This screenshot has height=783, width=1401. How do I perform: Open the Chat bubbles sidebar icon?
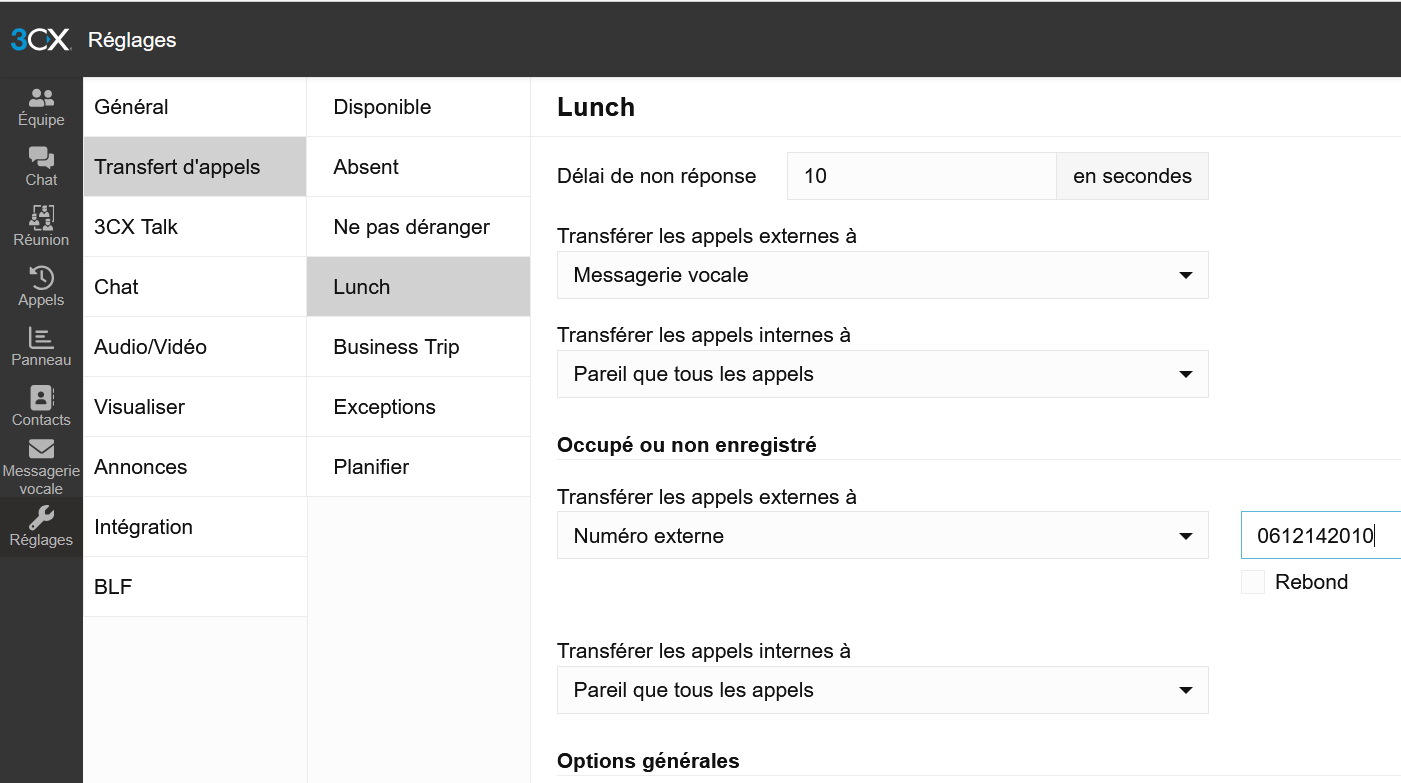[x=41, y=159]
